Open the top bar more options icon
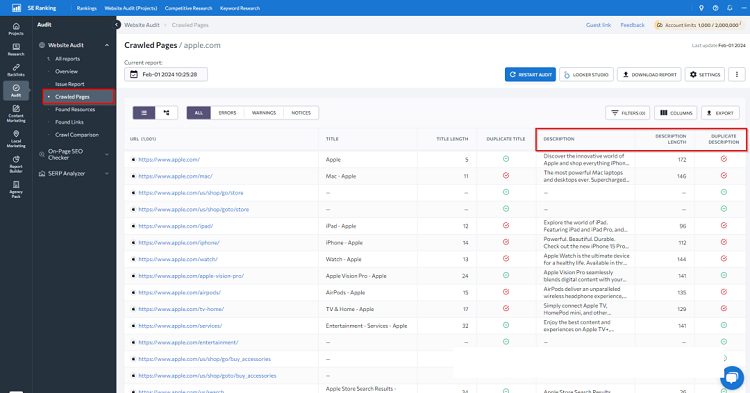Image resolution: width=750 pixels, height=393 pixels. click(x=743, y=8)
